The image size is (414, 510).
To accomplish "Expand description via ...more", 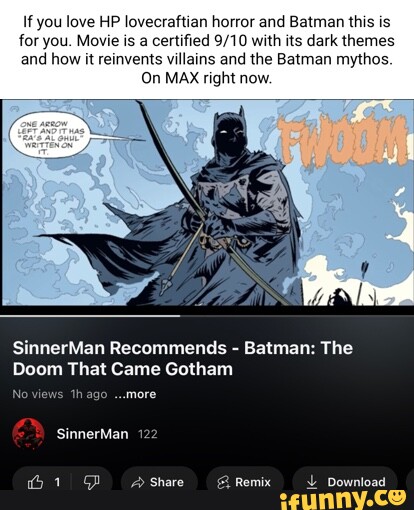I will [x=135, y=394].
